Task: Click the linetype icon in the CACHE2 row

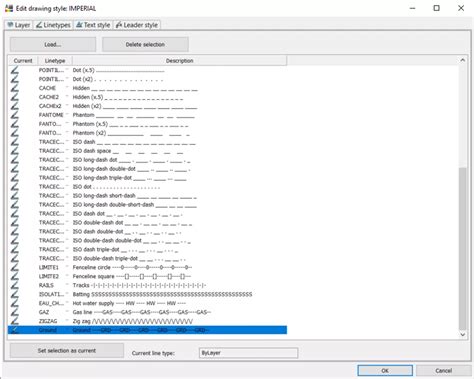Action: tap(14, 97)
